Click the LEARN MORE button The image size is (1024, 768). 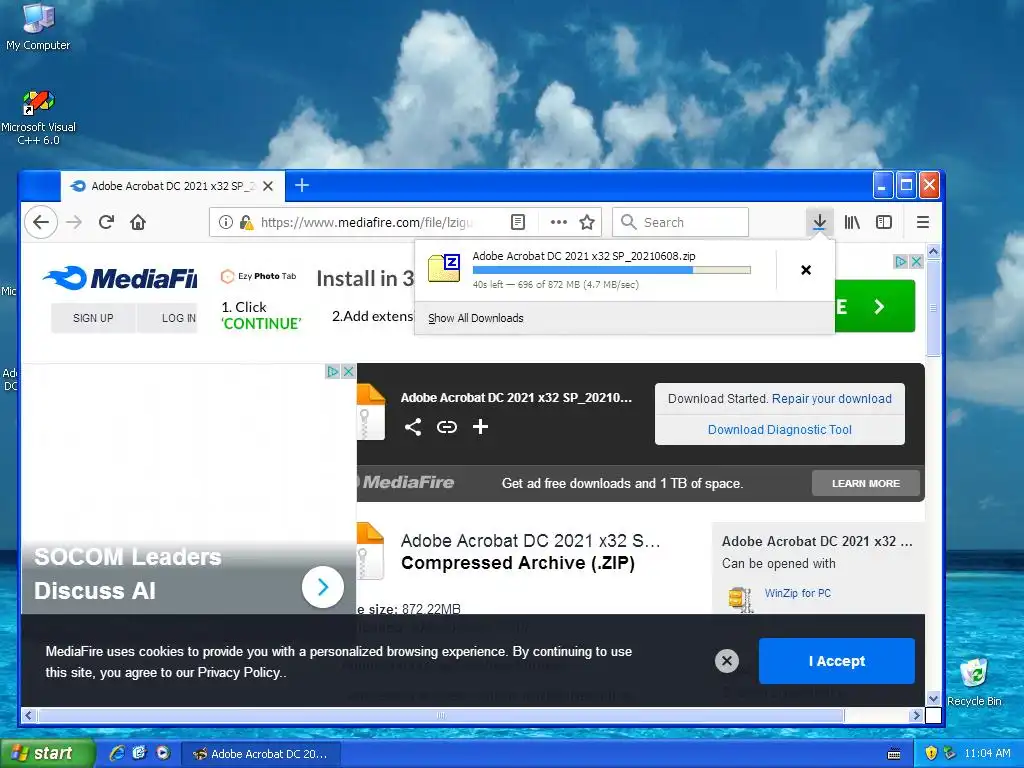click(865, 483)
